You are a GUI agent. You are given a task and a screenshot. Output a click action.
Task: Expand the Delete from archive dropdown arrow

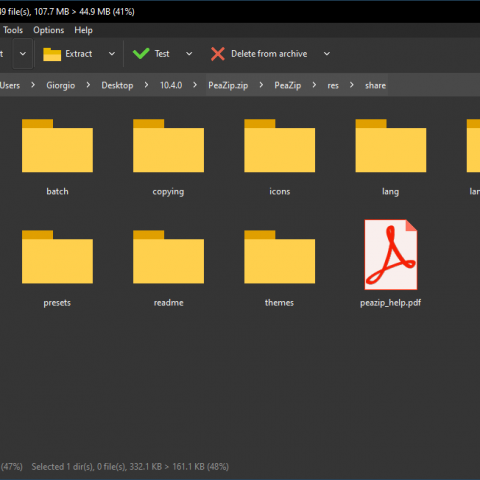[x=327, y=54]
